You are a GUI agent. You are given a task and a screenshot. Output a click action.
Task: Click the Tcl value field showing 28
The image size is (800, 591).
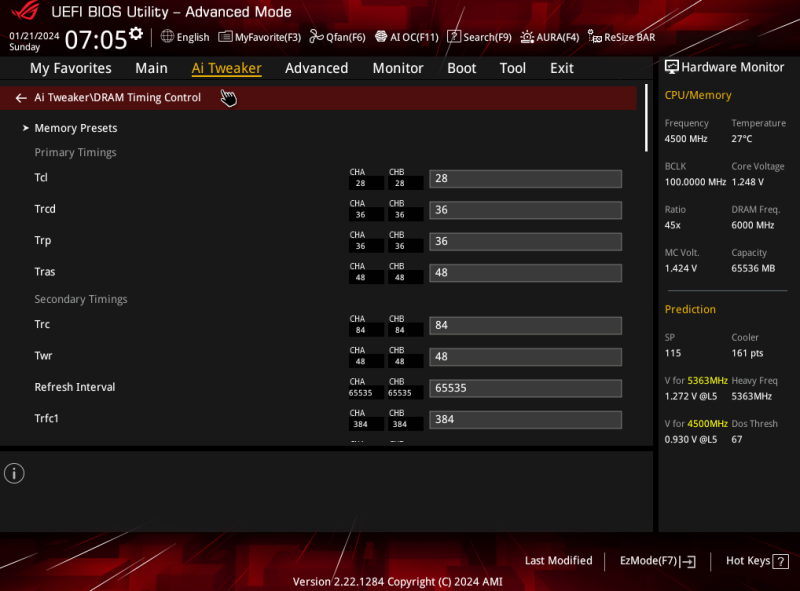click(526, 179)
